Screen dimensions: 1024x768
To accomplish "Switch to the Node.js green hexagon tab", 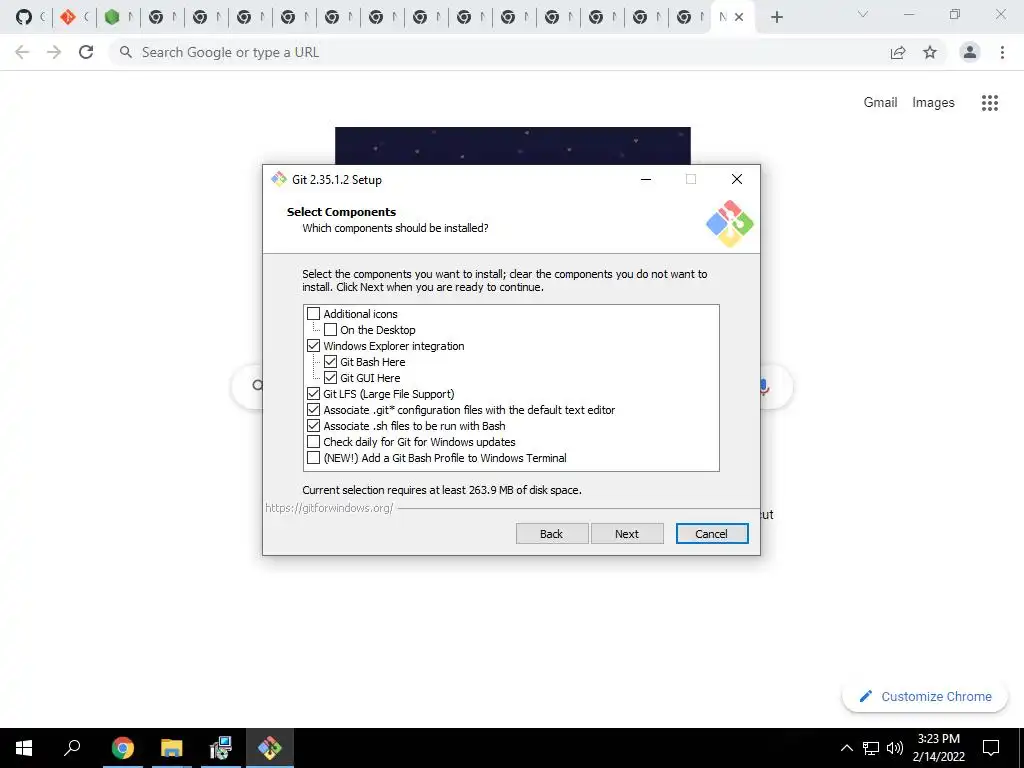I will click(112, 17).
